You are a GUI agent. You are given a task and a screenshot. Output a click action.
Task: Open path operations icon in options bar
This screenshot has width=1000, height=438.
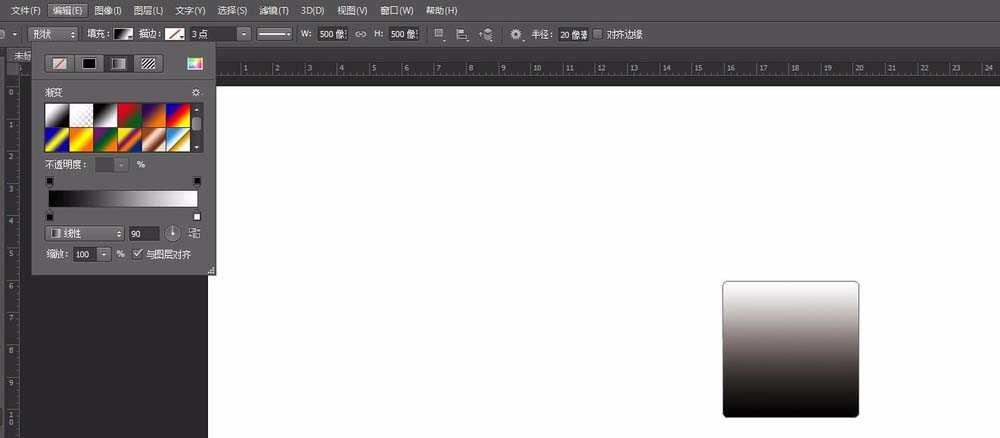coord(439,34)
